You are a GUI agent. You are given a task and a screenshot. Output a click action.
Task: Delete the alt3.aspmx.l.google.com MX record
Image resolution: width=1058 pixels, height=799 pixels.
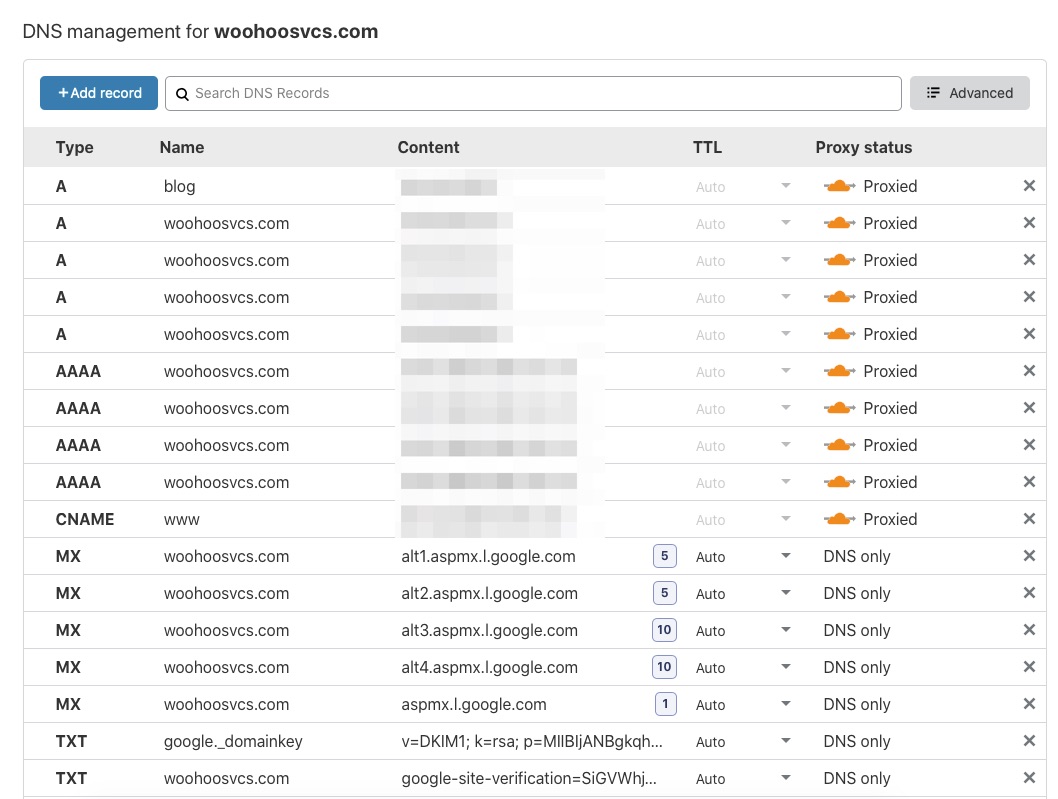pyautogui.click(x=1029, y=630)
